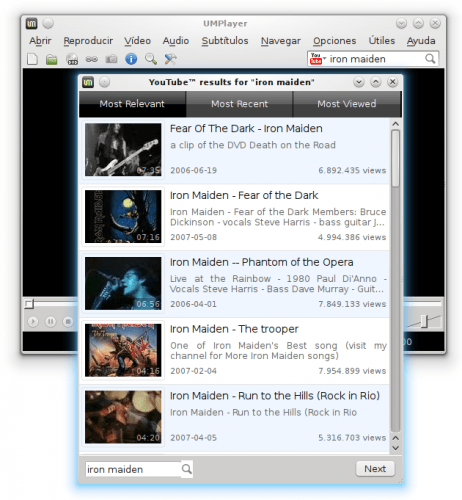This screenshot has height=500, width=462.
Task: Open the Subtítulos menu
Action: pyautogui.click(x=225, y=41)
